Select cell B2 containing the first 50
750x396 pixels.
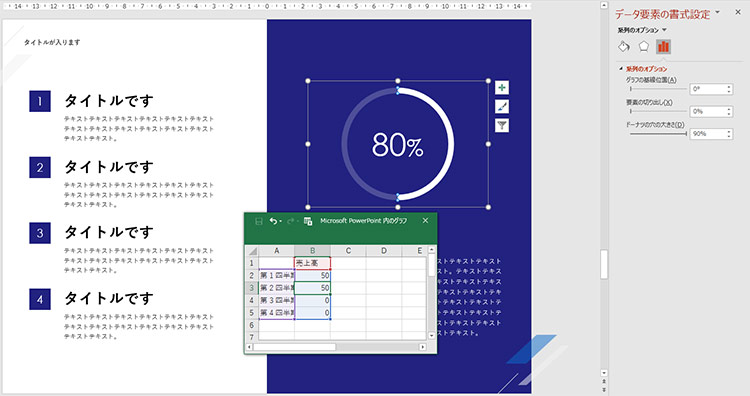pyautogui.click(x=312, y=275)
